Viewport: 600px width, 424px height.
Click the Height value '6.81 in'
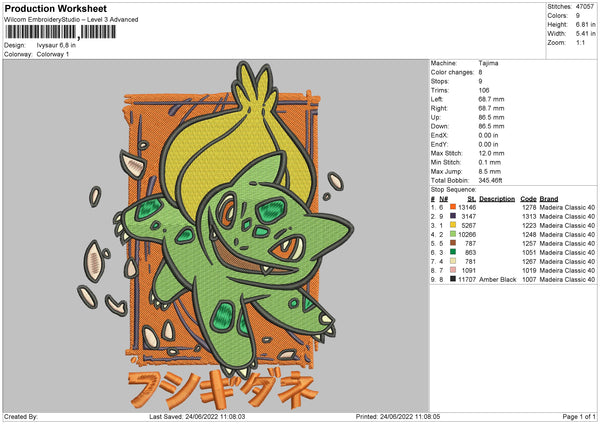coord(585,24)
